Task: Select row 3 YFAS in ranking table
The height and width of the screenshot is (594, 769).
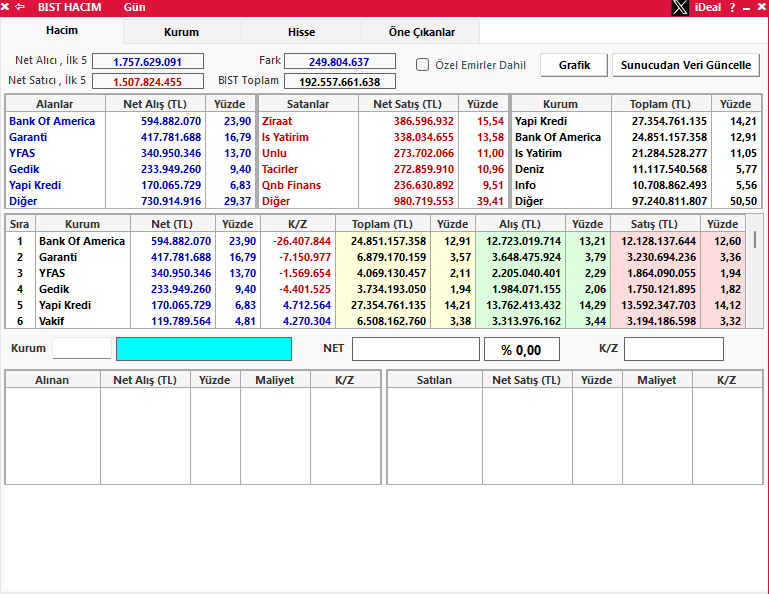Action: tap(376, 273)
